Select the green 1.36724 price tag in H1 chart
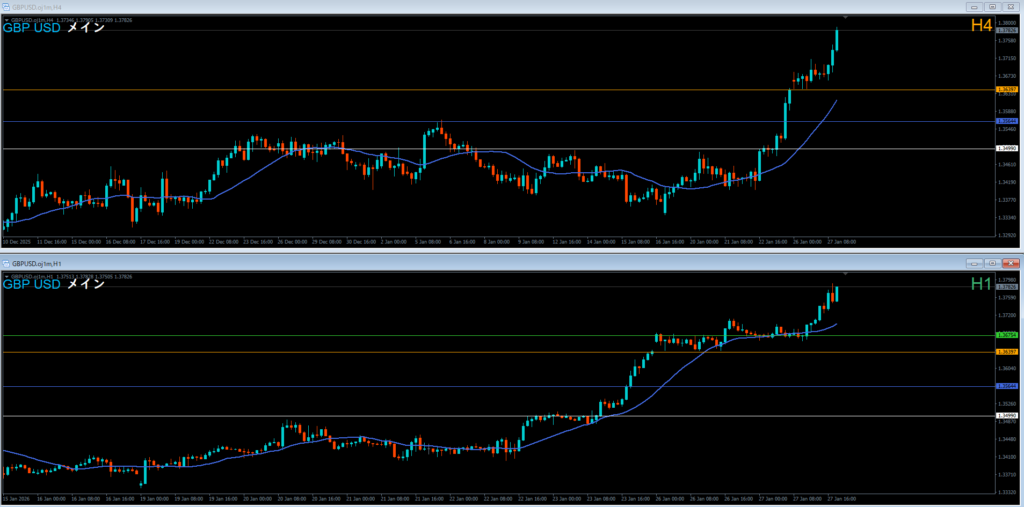The height and width of the screenshot is (507, 1024). (x=1007, y=336)
